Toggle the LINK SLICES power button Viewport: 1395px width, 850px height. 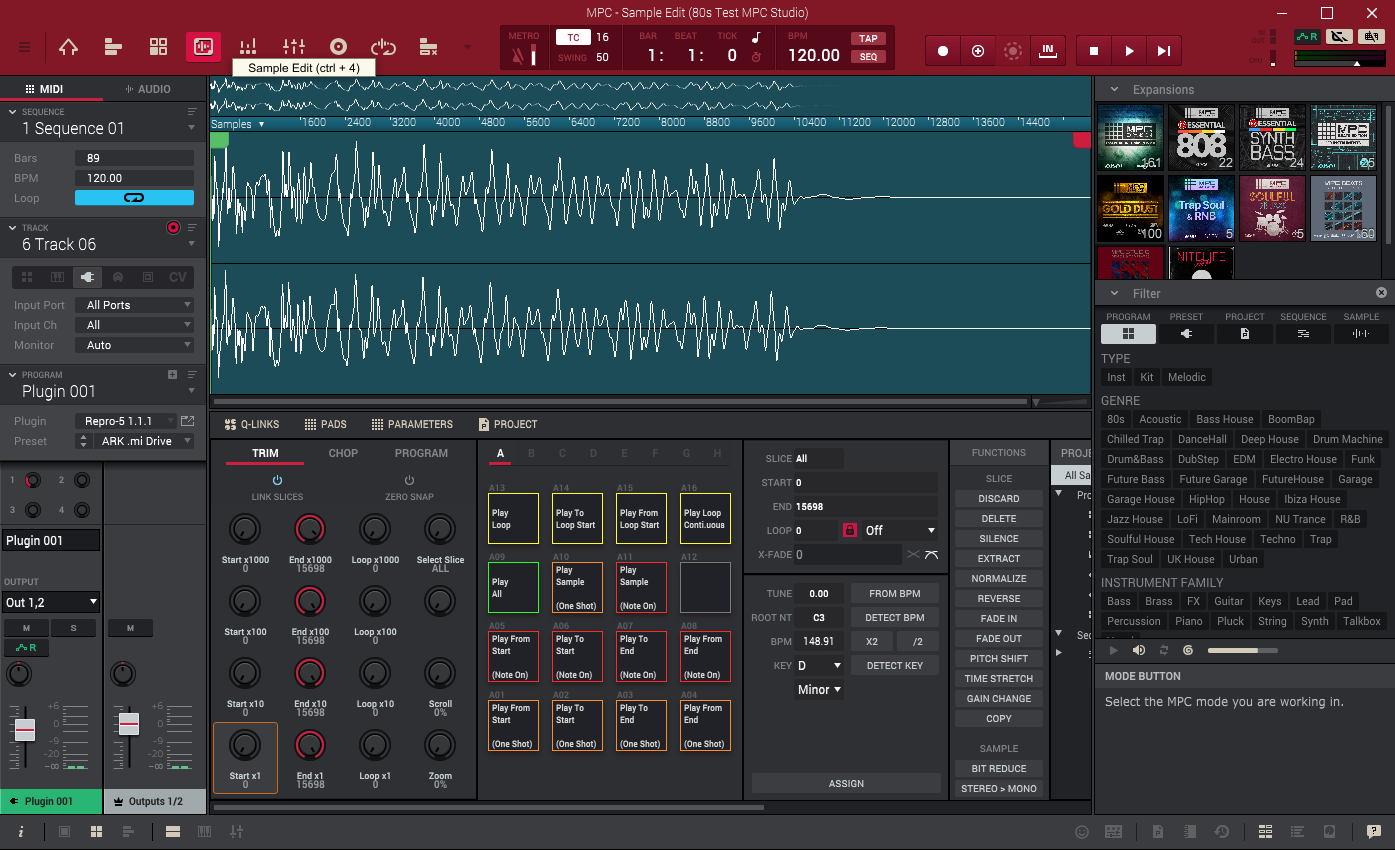click(277, 481)
